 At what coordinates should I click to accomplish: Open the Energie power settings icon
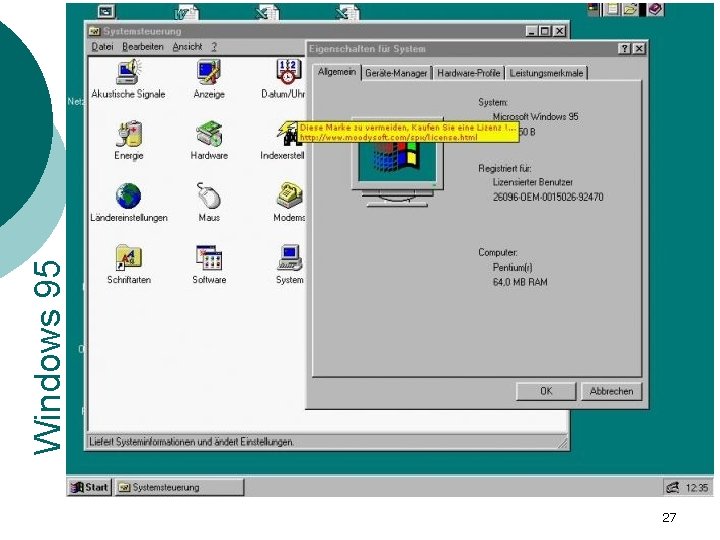129,134
